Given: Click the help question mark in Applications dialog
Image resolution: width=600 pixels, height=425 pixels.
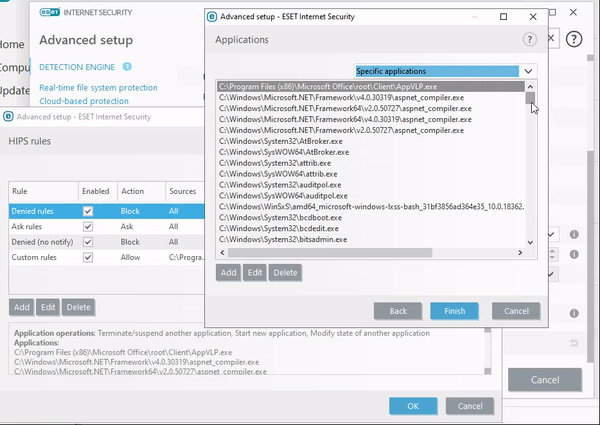Looking at the screenshot, I should click(x=530, y=39).
